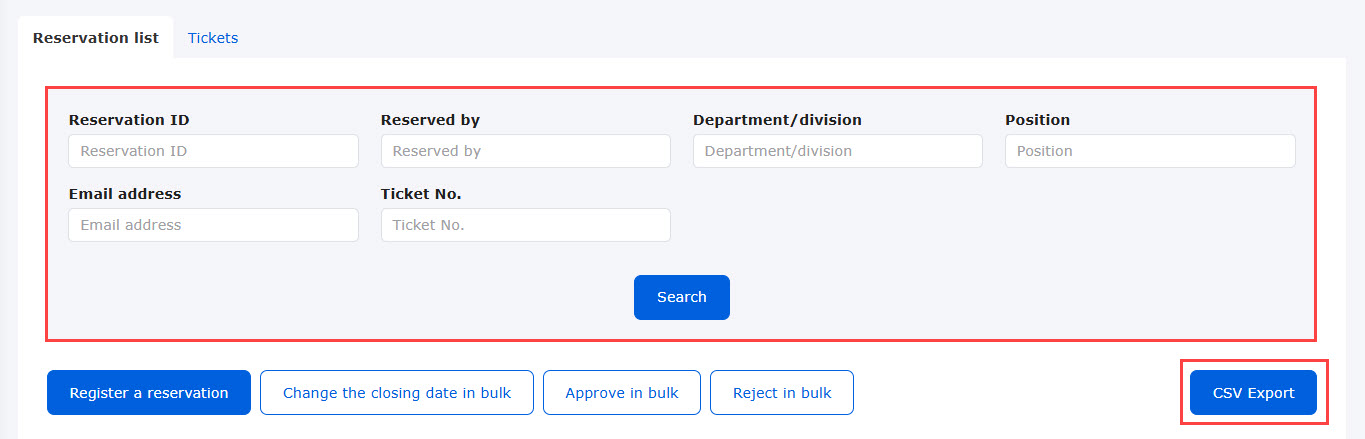The height and width of the screenshot is (439, 1365).
Task: Run the Search button
Action: [682, 297]
